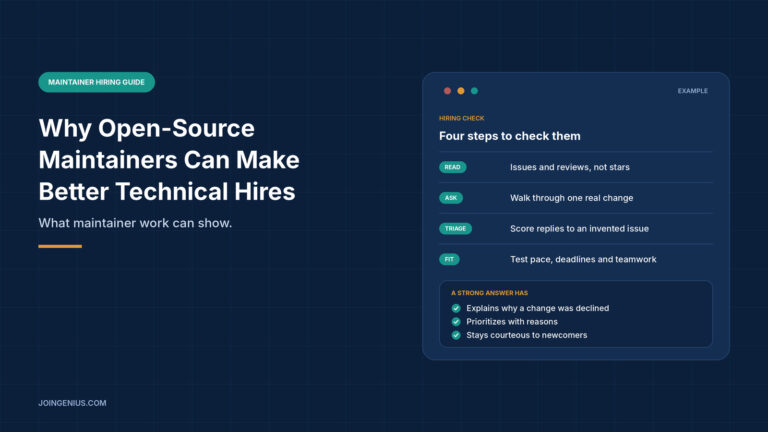This screenshot has height=432, width=768.
Task: Click 'Prioritizes with reasons' text
Action: tap(512, 322)
